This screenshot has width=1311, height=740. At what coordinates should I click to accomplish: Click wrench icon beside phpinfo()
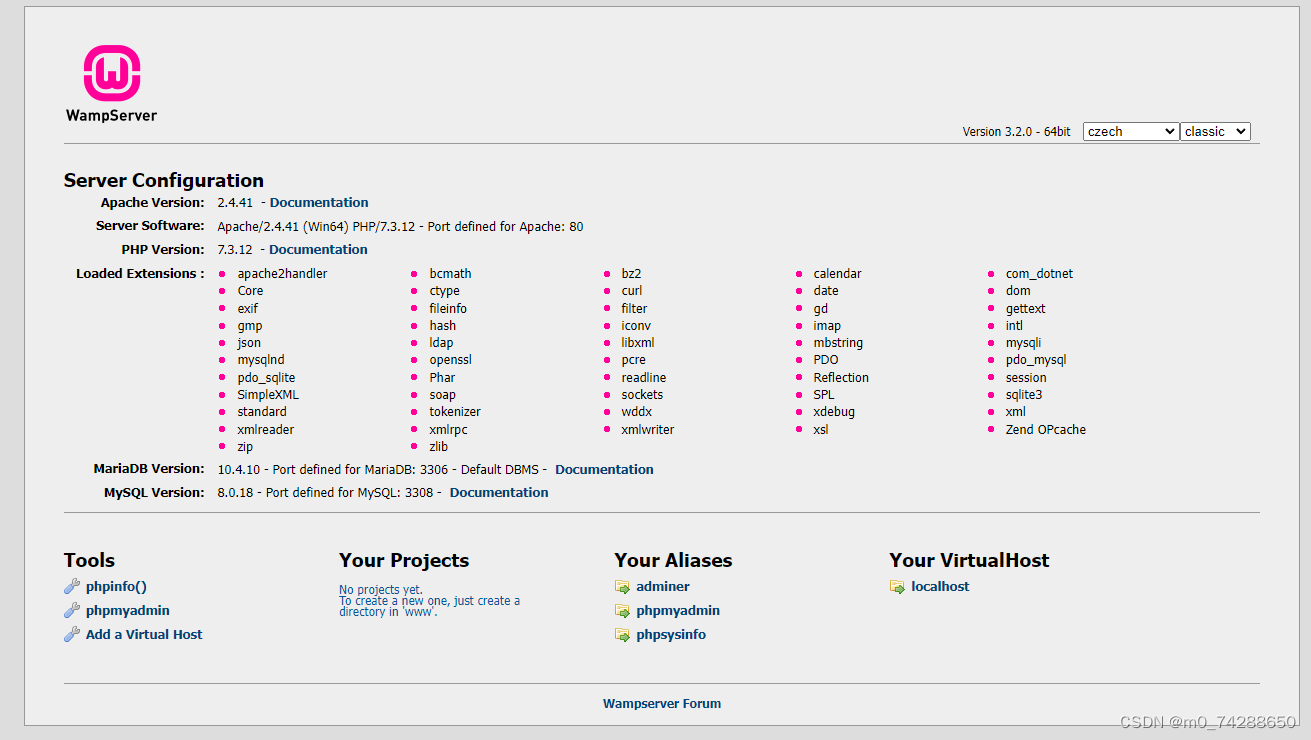point(72,587)
